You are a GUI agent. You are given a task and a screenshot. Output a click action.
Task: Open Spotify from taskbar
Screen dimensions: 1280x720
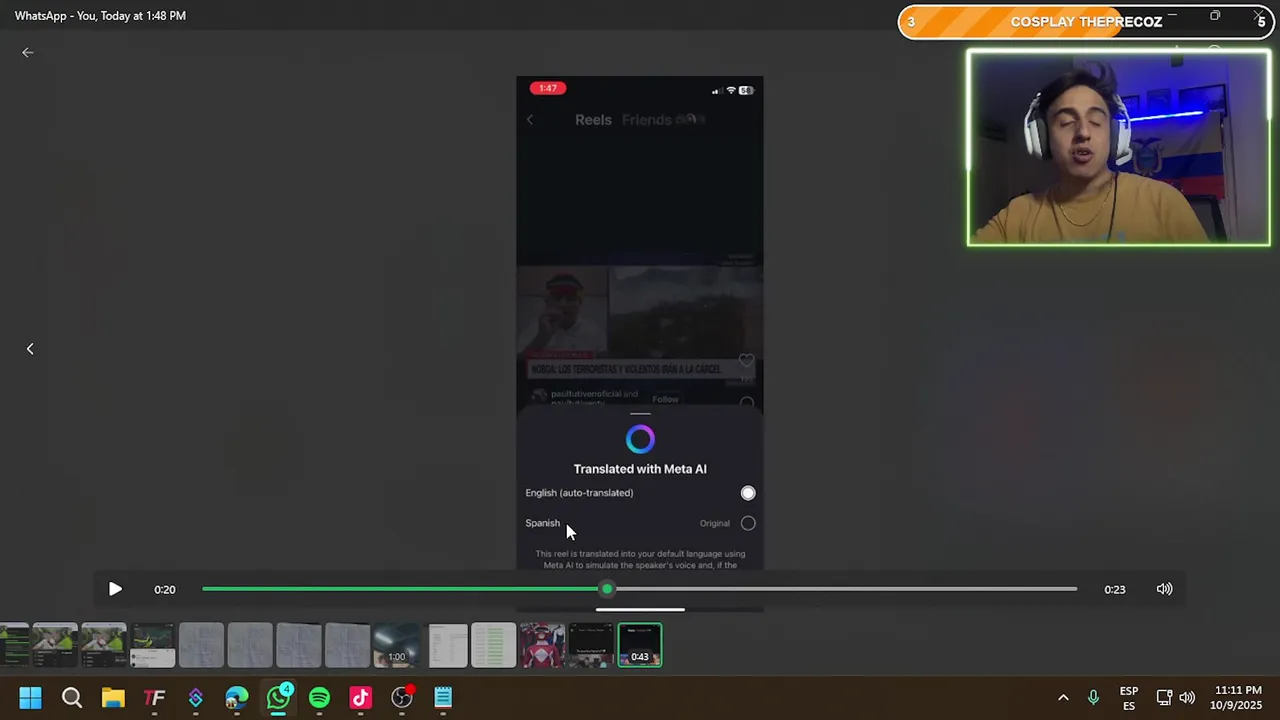(319, 698)
